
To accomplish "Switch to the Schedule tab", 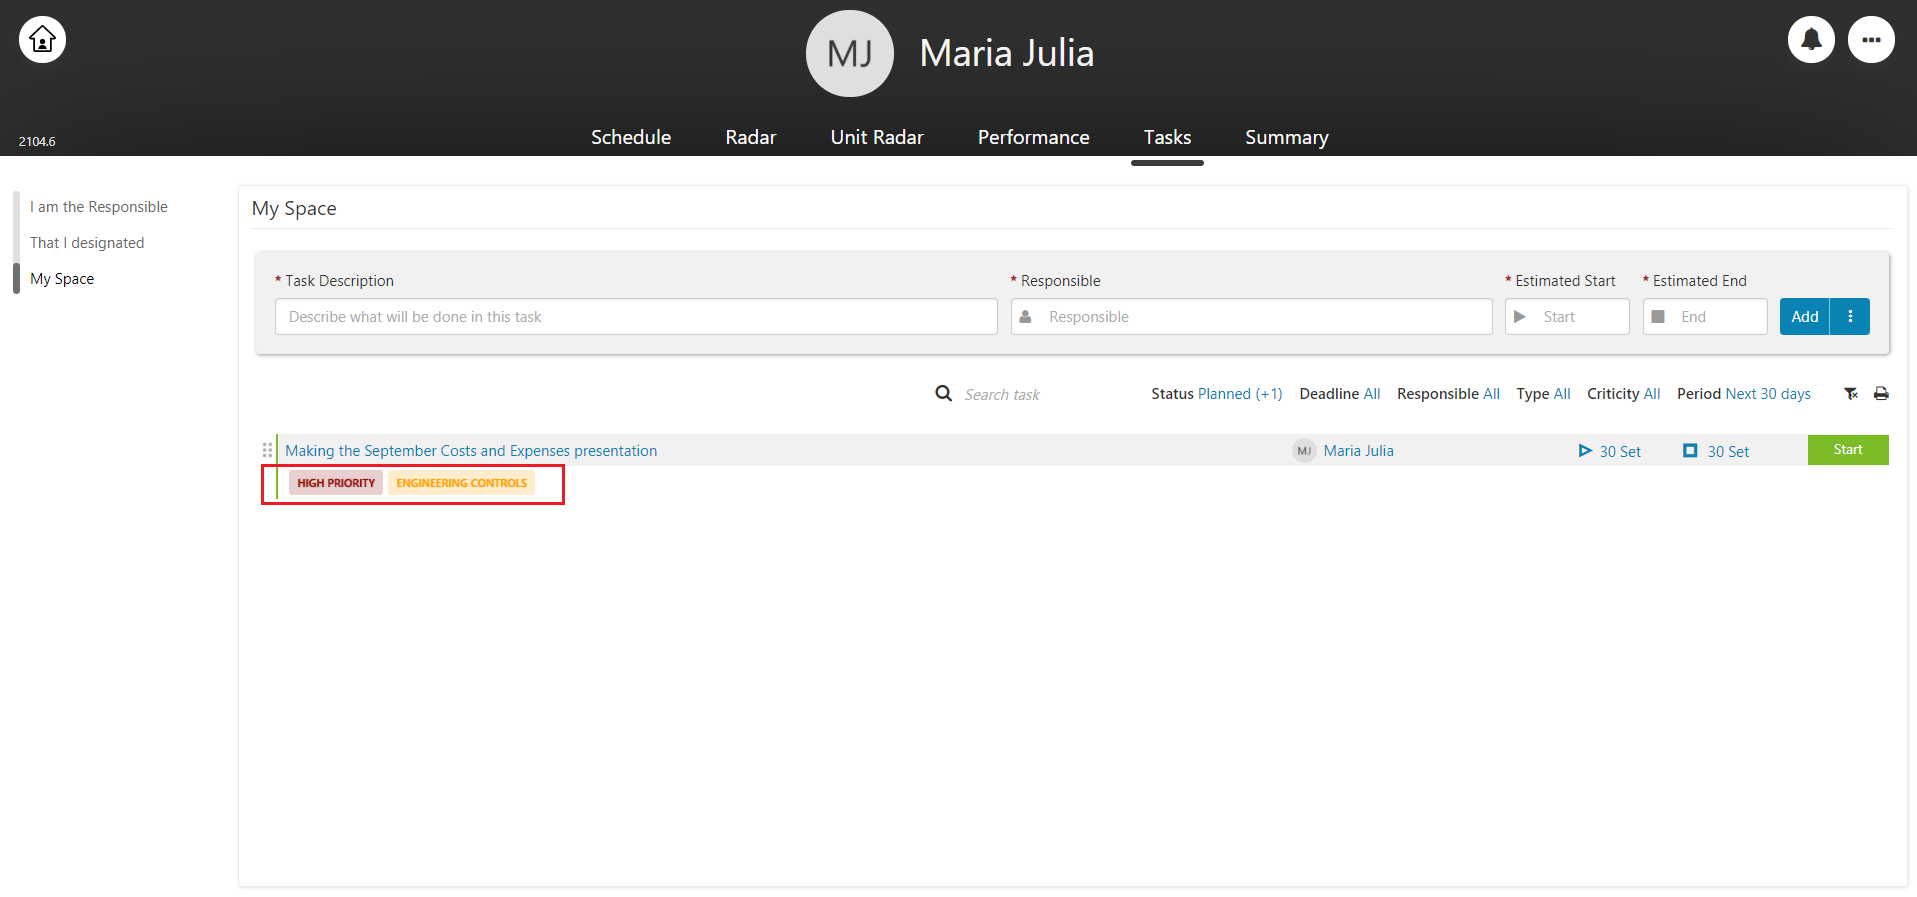I will pos(631,137).
